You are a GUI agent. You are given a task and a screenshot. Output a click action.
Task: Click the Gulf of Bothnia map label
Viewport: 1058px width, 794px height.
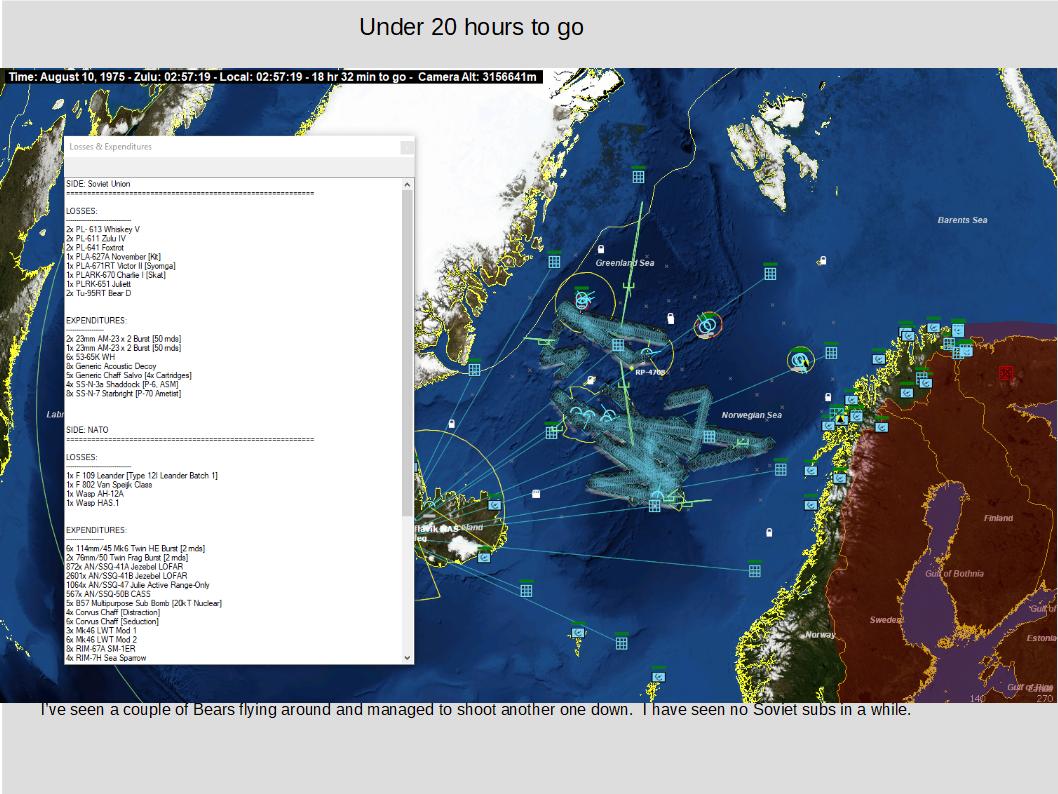click(954, 573)
